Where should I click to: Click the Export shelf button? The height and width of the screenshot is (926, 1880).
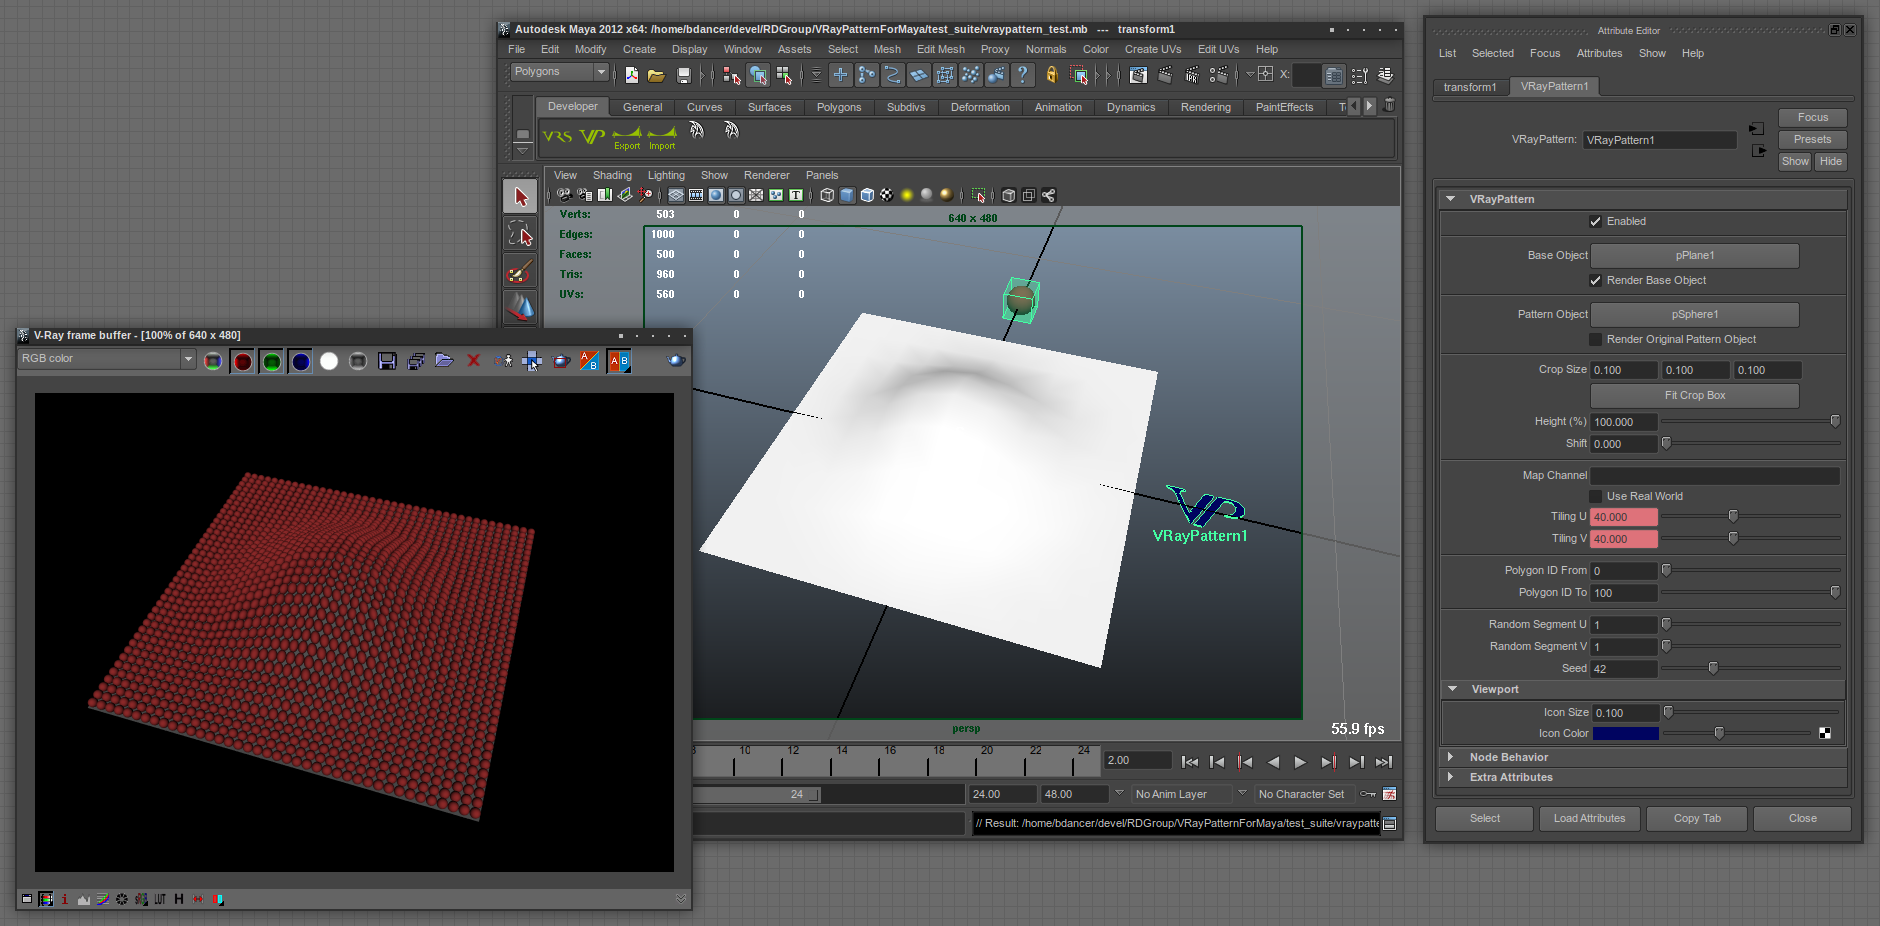[x=627, y=138]
